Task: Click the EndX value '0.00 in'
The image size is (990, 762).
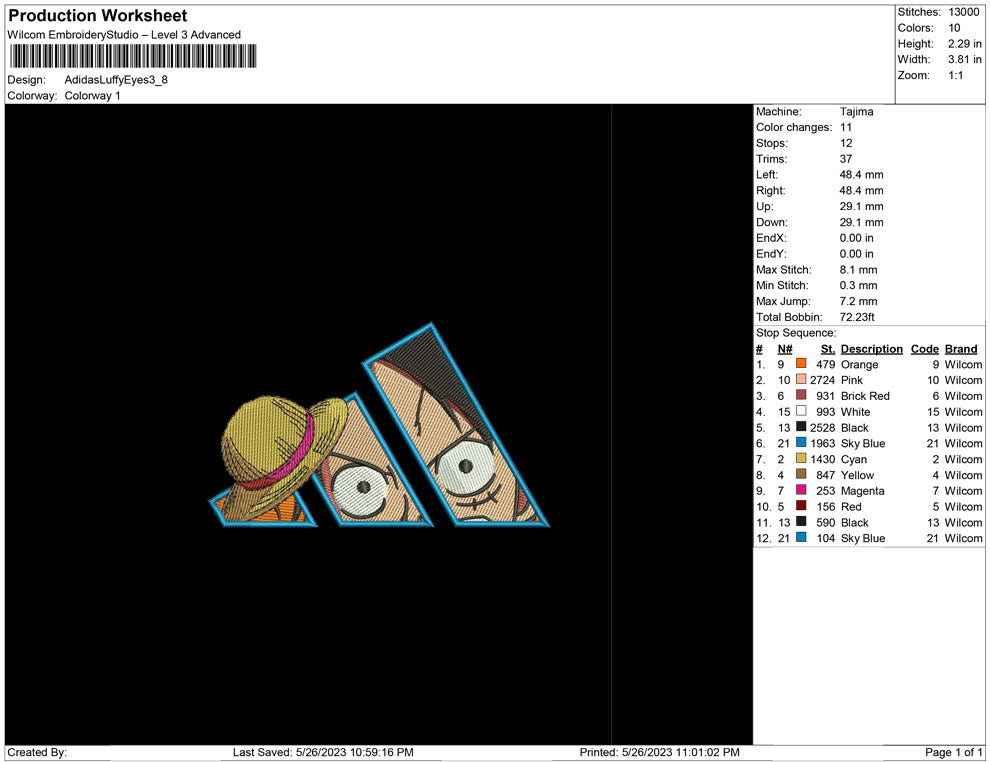Action: tap(856, 238)
